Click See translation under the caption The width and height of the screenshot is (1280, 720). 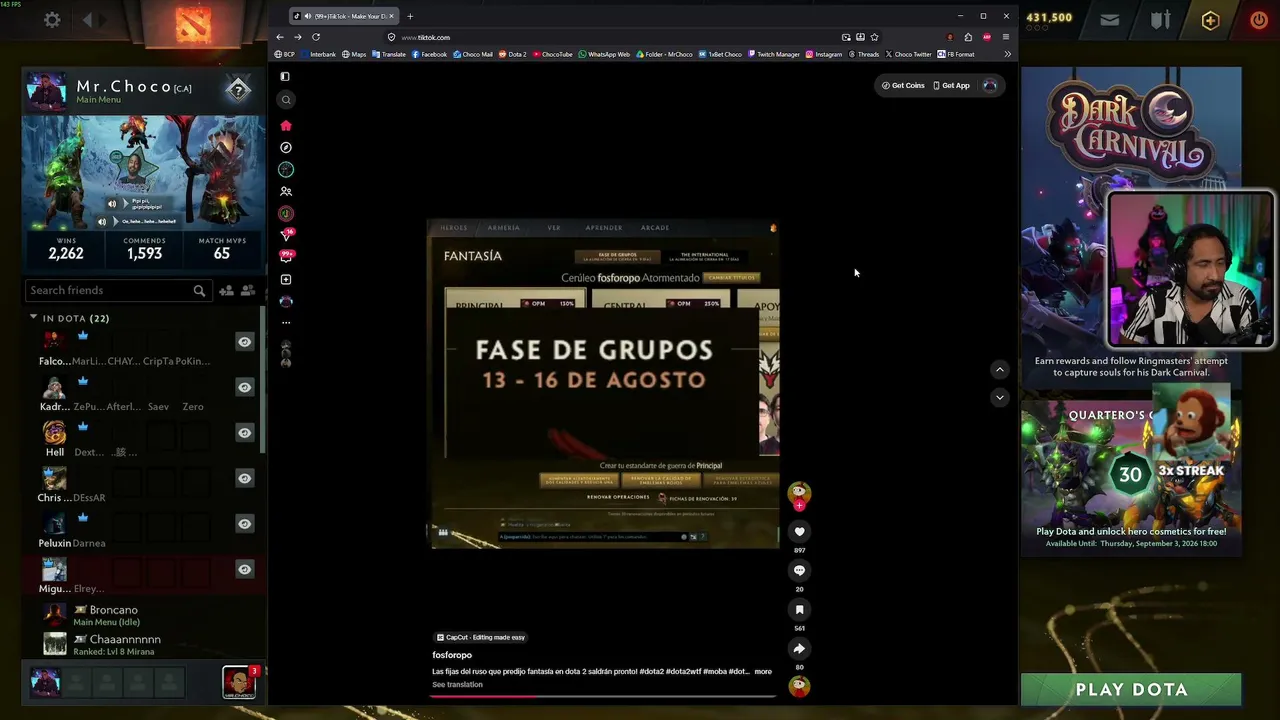pyautogui.click(x=457, y=685)
